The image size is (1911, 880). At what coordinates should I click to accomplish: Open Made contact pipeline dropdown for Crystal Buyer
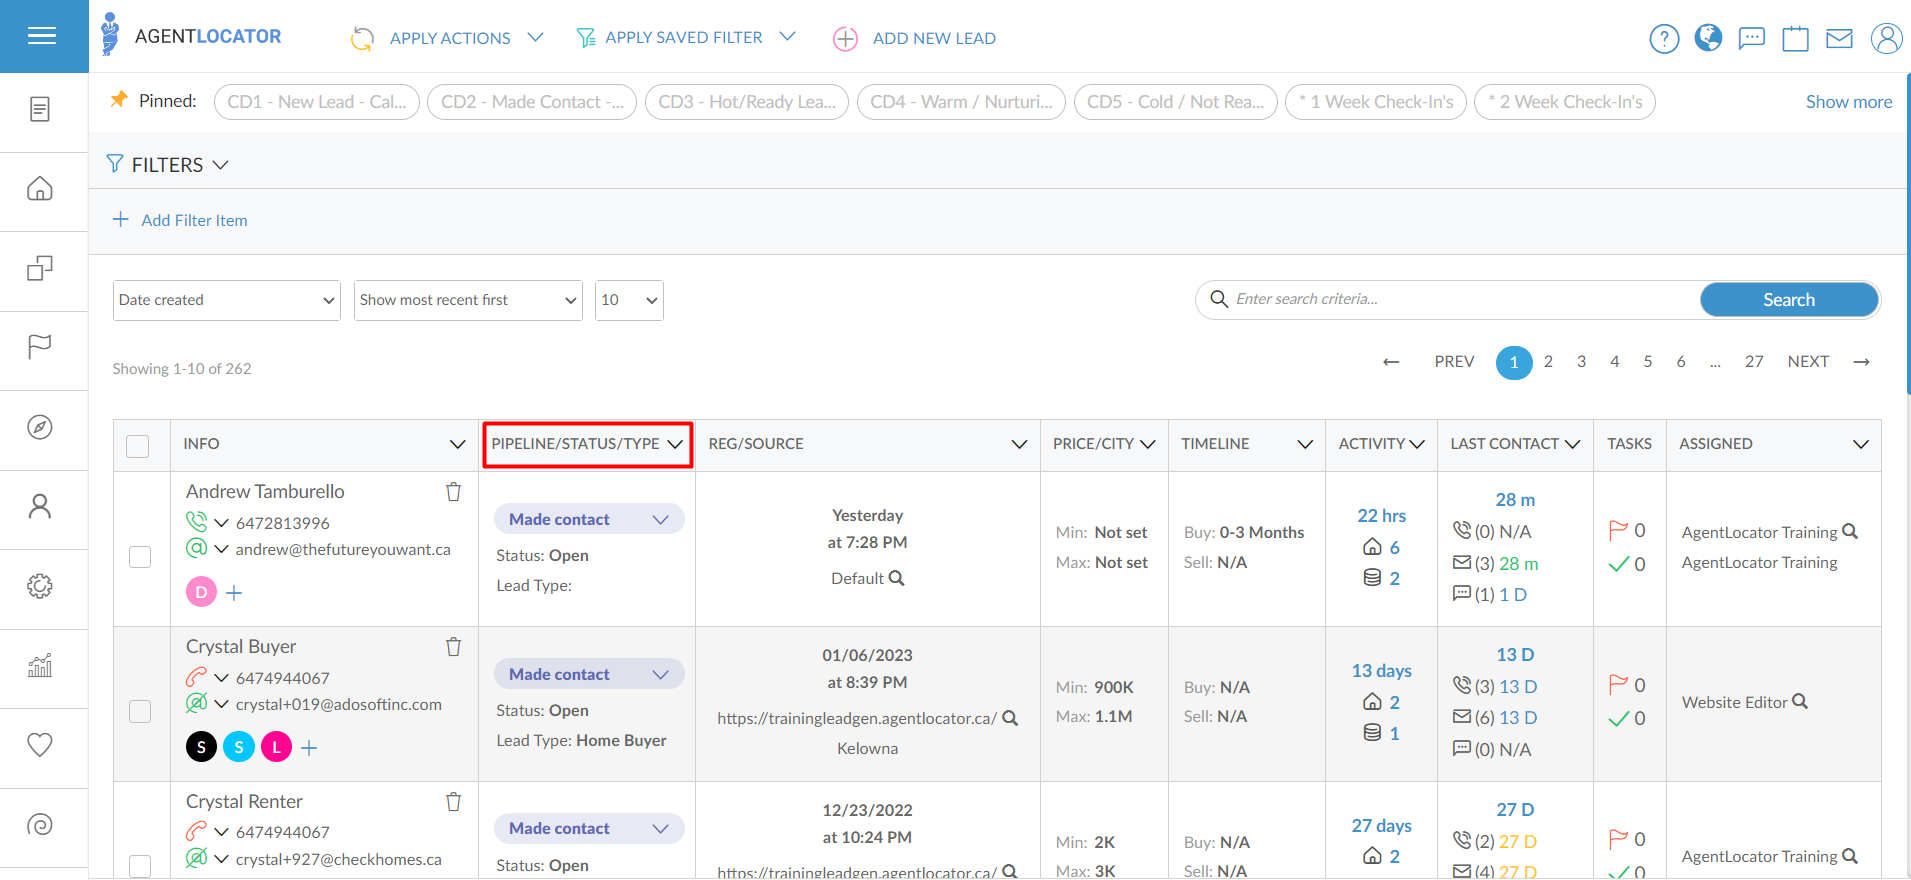point(589,674)
